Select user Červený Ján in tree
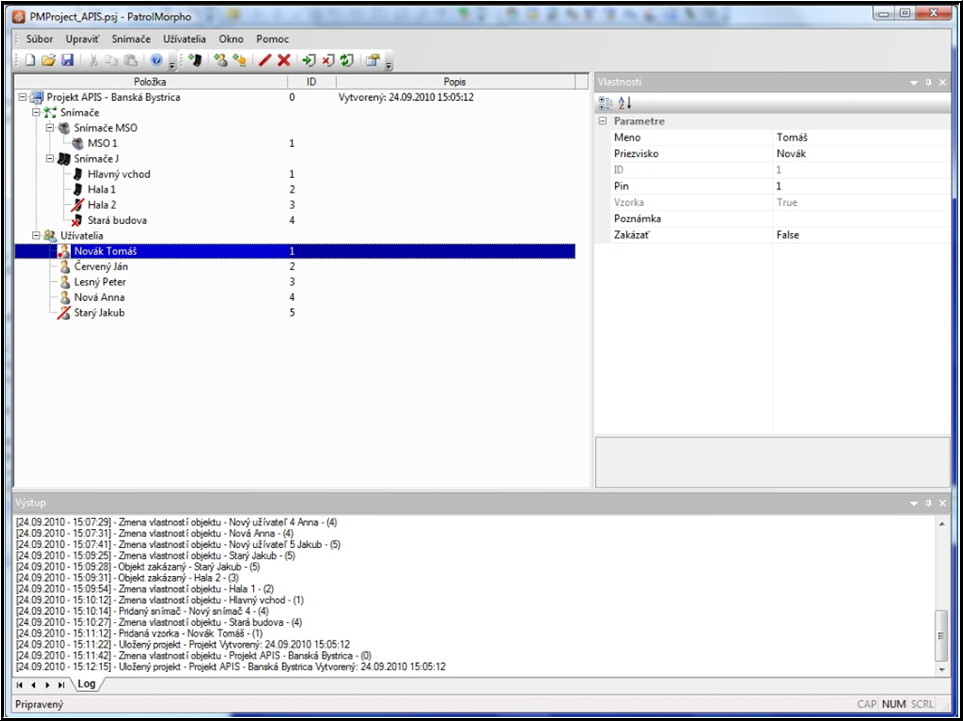963x721 pixels. tap(100, 267)
